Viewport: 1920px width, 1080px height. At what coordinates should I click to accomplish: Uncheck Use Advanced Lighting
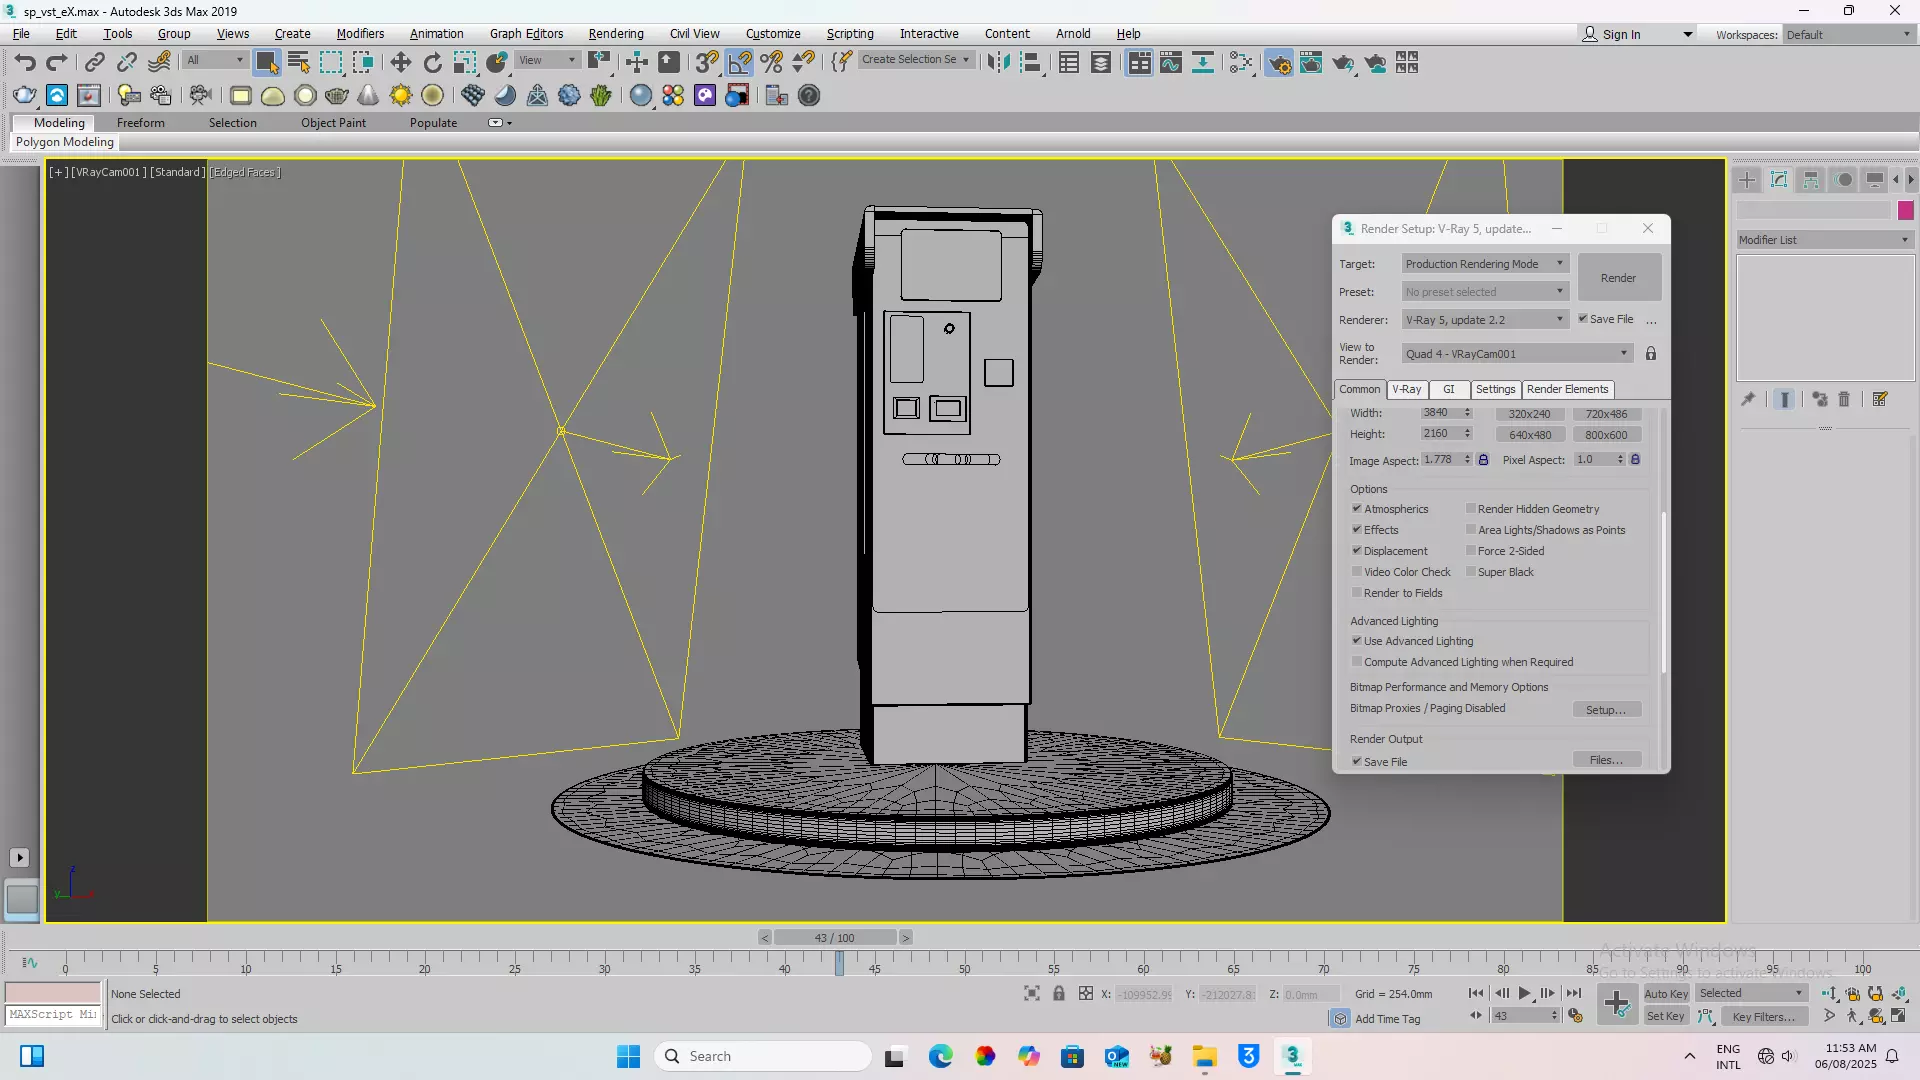point(1357,641)
